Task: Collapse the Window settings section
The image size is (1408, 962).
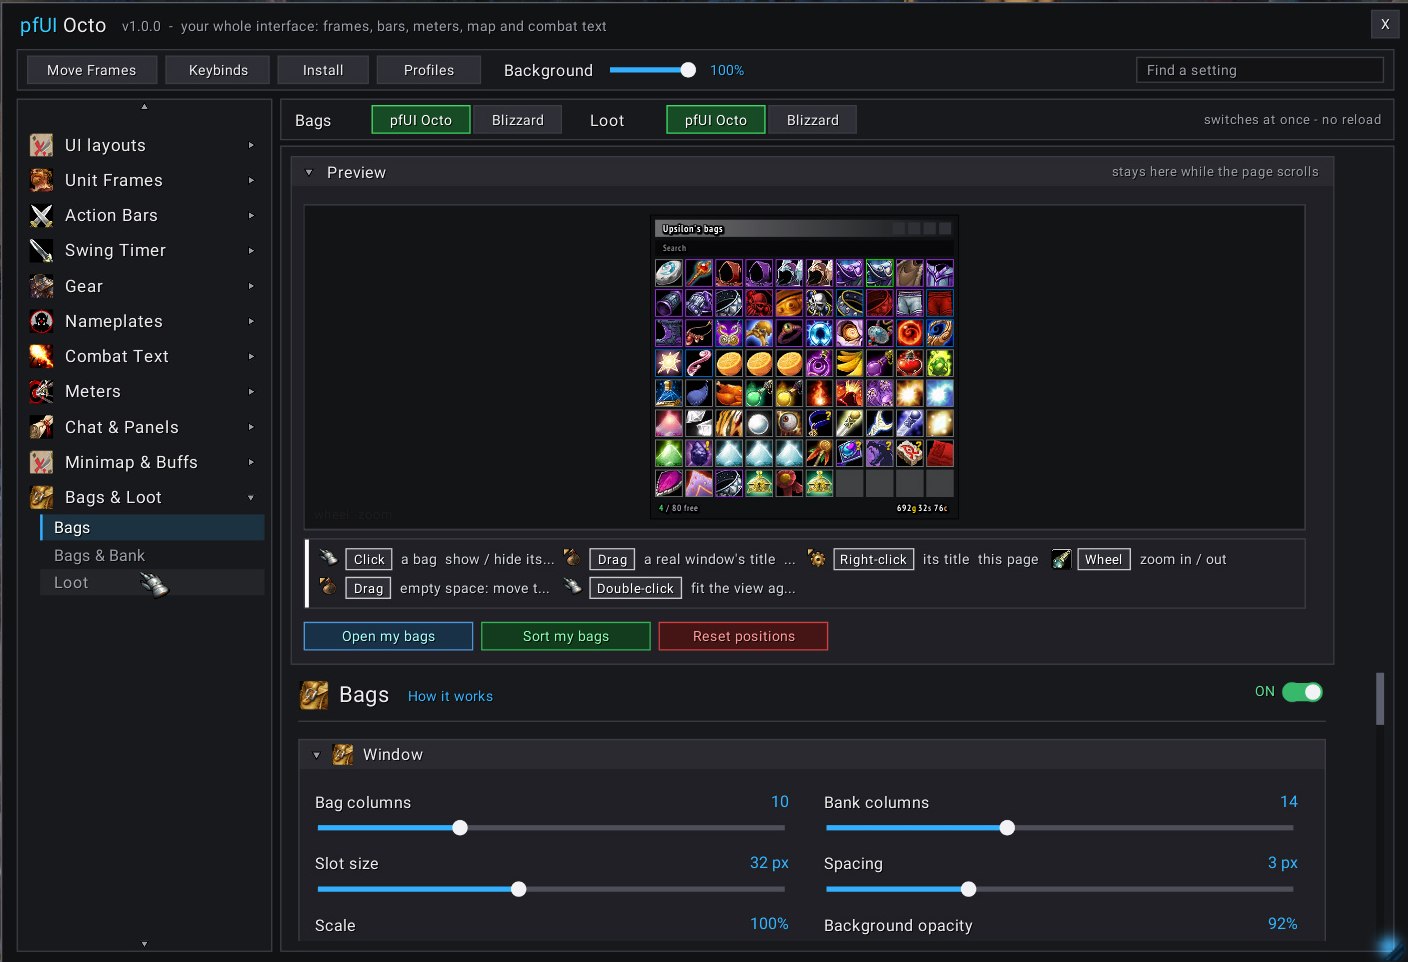Action: point(317,755)
